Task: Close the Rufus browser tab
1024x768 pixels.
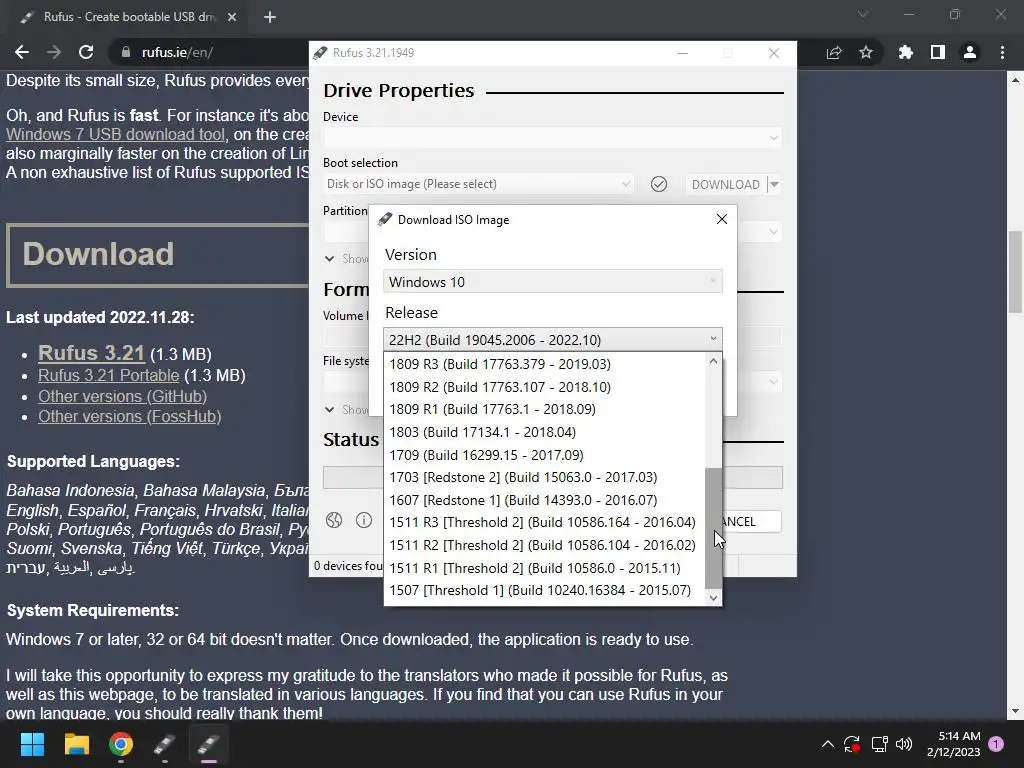Action: (232, 17)
